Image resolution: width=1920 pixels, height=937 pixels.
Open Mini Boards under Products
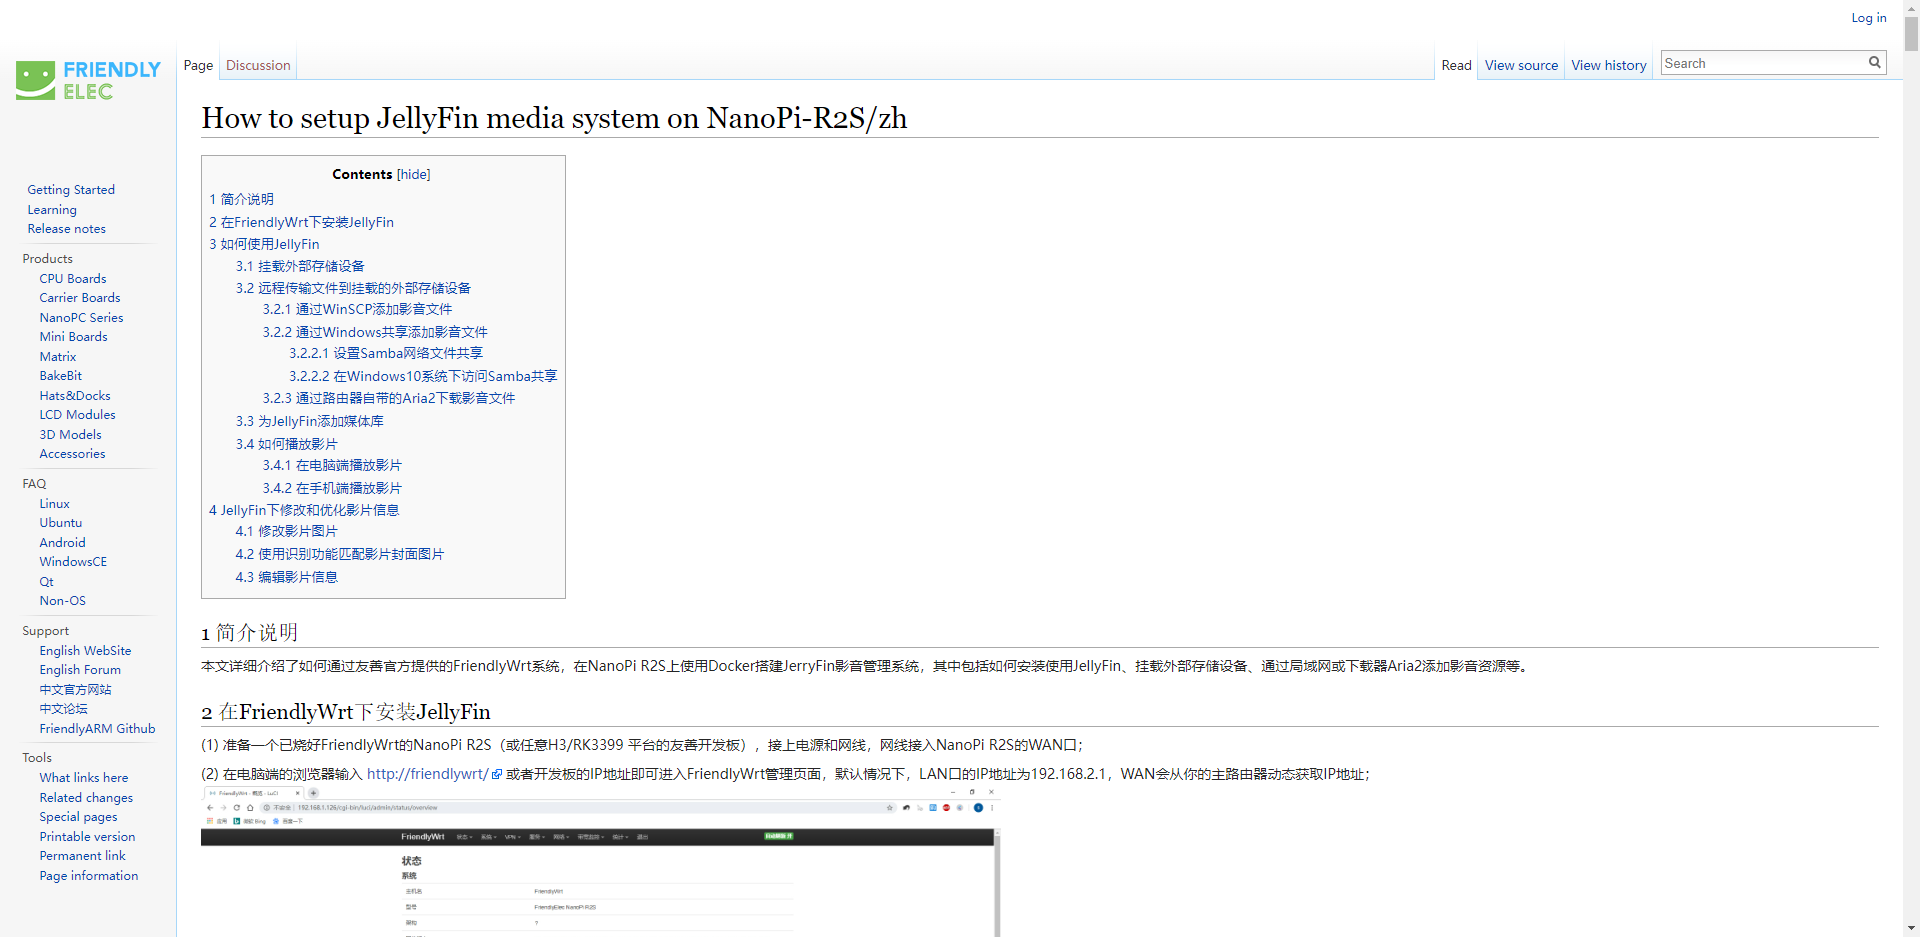pyautogui.click(x=73, y=336)
